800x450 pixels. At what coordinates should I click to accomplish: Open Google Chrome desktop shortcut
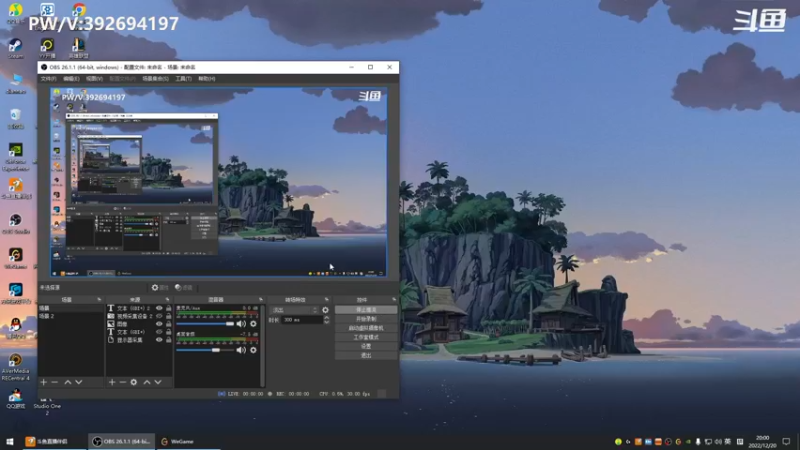(79, 10)
